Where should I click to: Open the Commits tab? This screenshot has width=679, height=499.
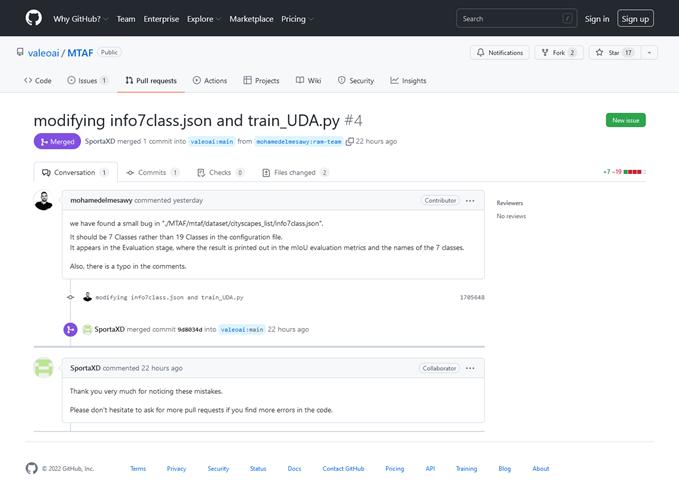[152, 172]
